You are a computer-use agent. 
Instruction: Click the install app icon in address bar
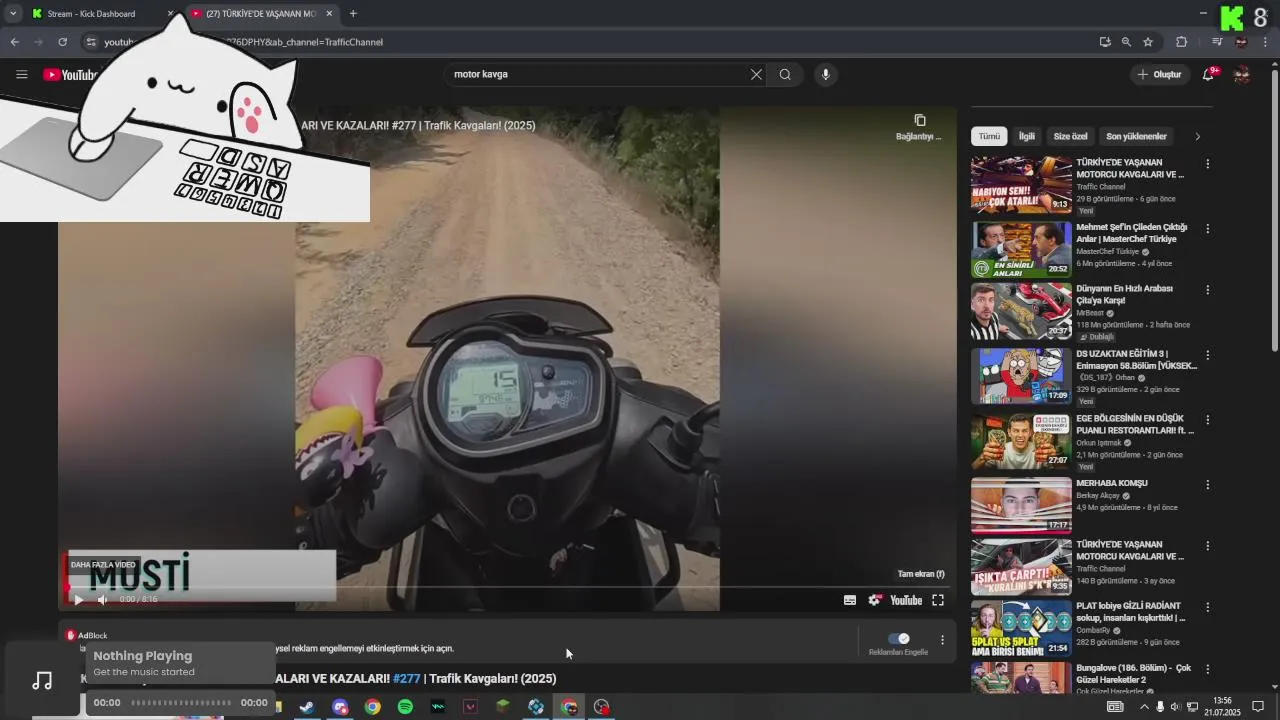(1105, 42)
